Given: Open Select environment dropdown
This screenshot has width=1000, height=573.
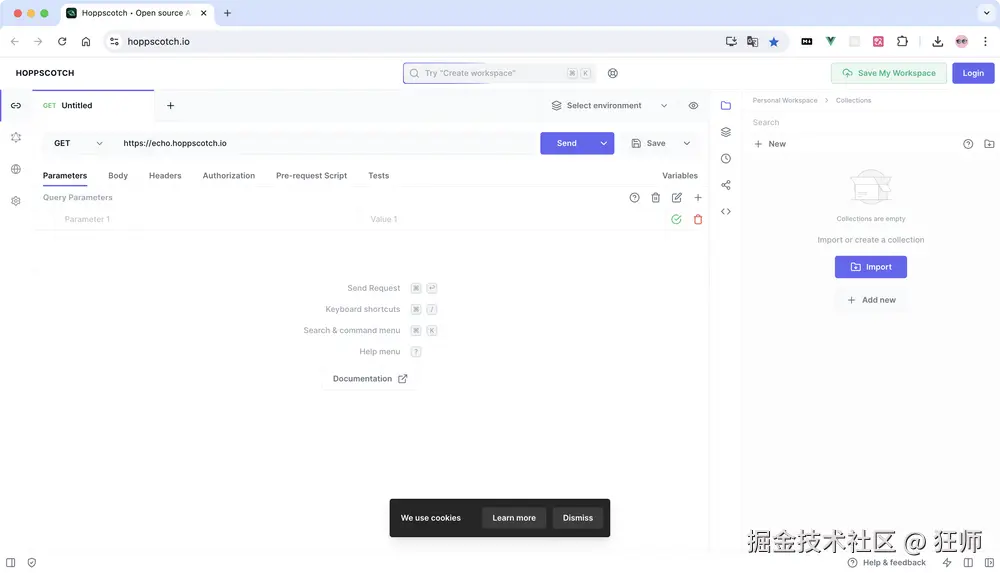Looking at the screenshot, I should tap(610, 106).
